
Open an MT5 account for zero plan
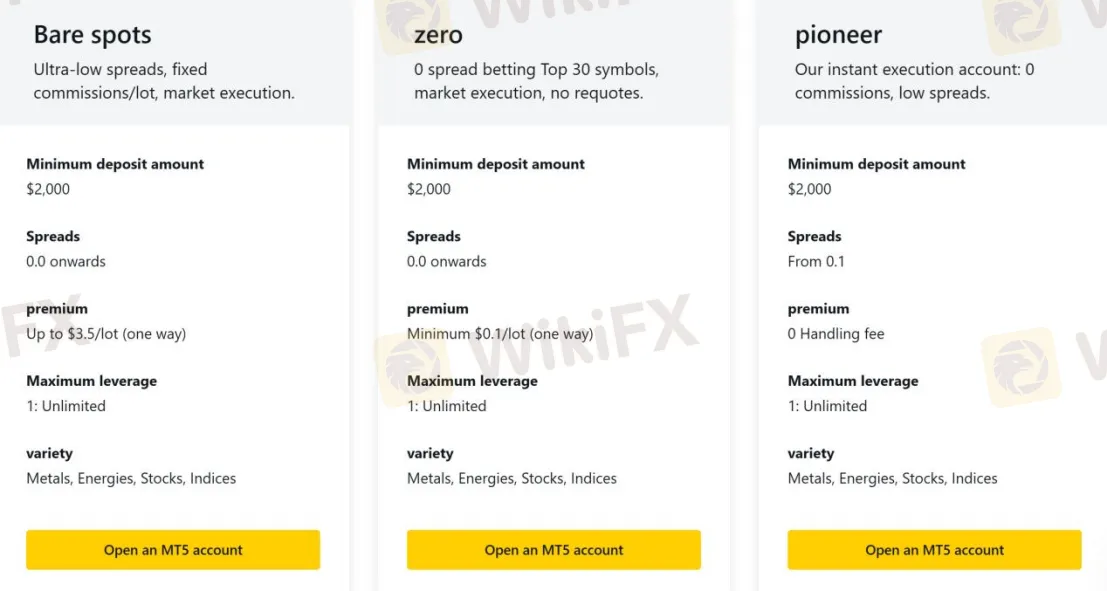tap(554, 550)
